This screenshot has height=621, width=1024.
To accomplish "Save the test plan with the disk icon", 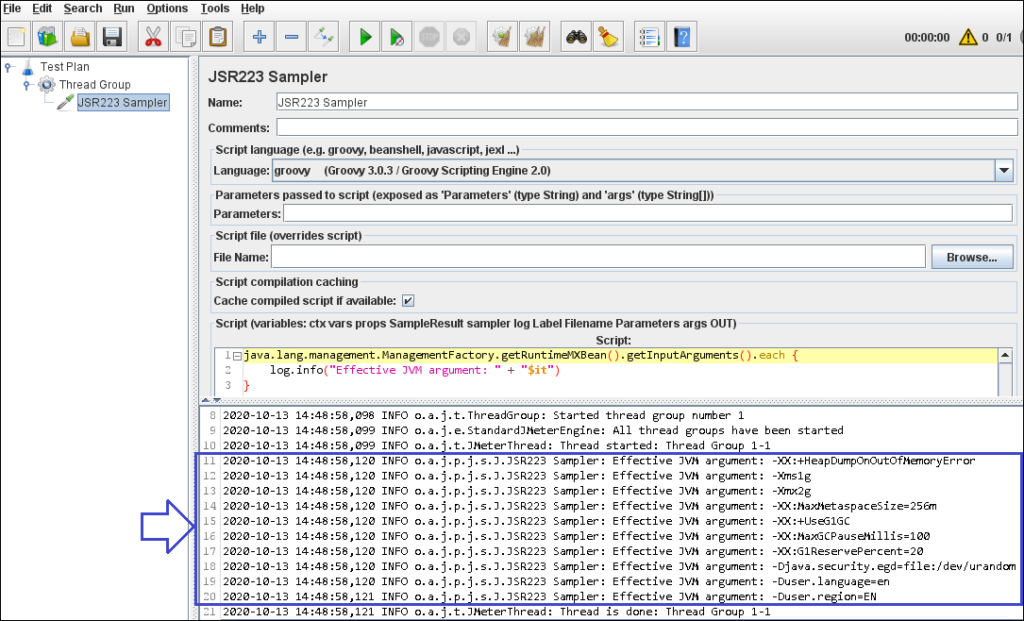I will tap(112, 36).
